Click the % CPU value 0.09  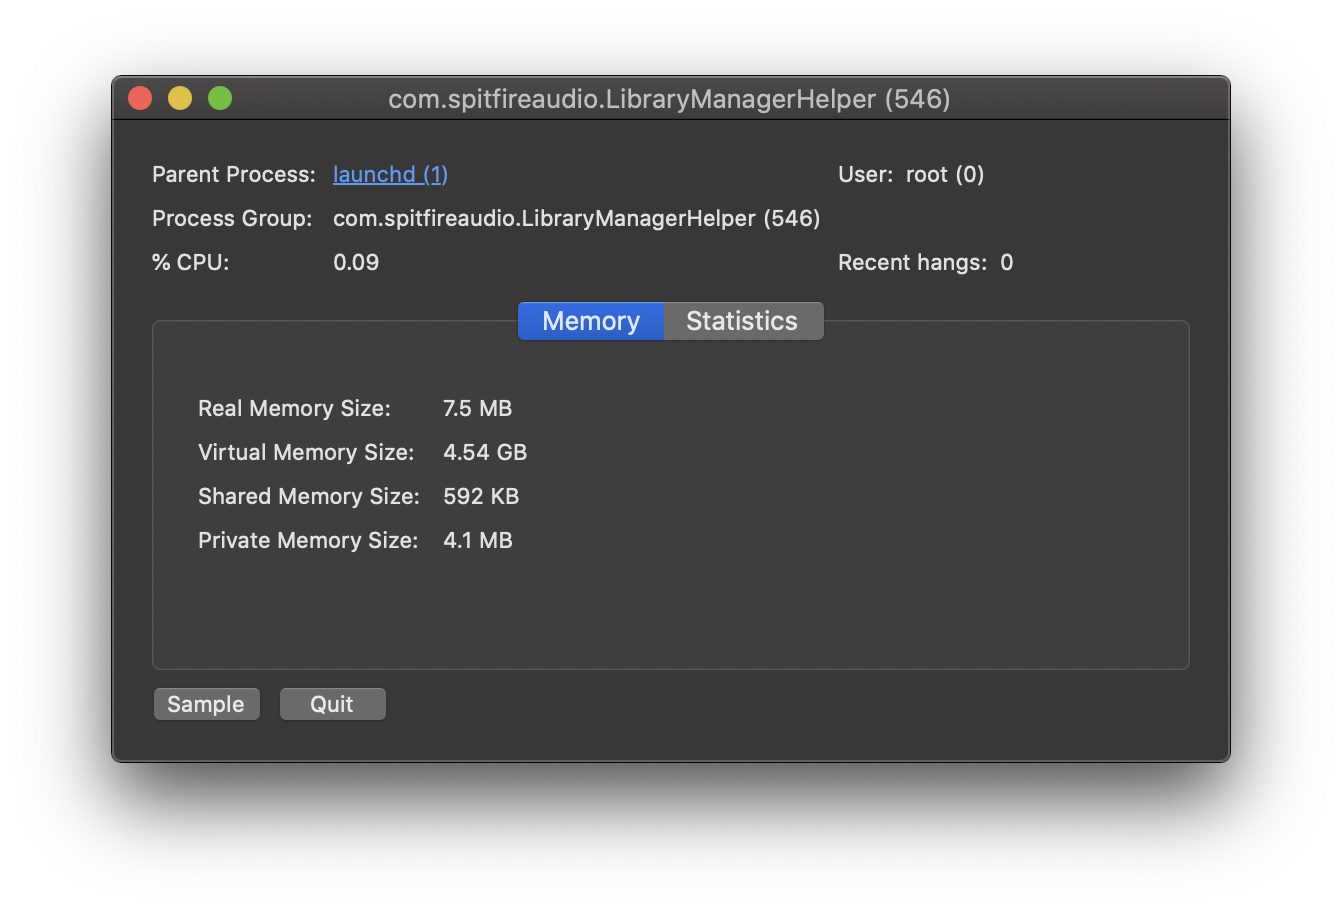pos(356,262)
